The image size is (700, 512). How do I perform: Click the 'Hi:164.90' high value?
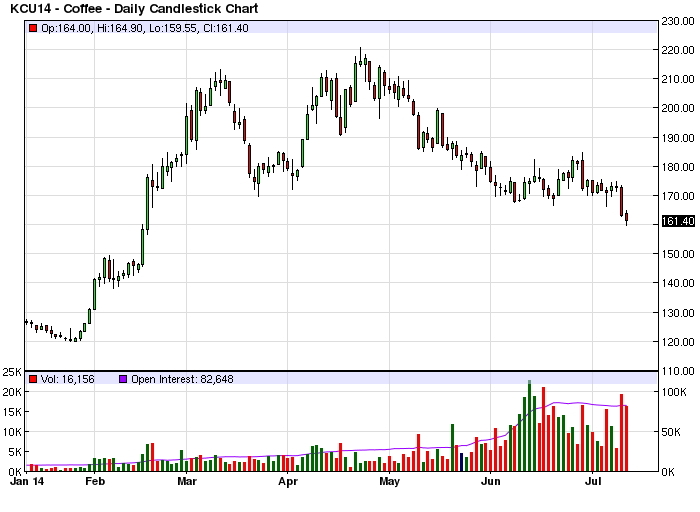click(x=120, y=28)
